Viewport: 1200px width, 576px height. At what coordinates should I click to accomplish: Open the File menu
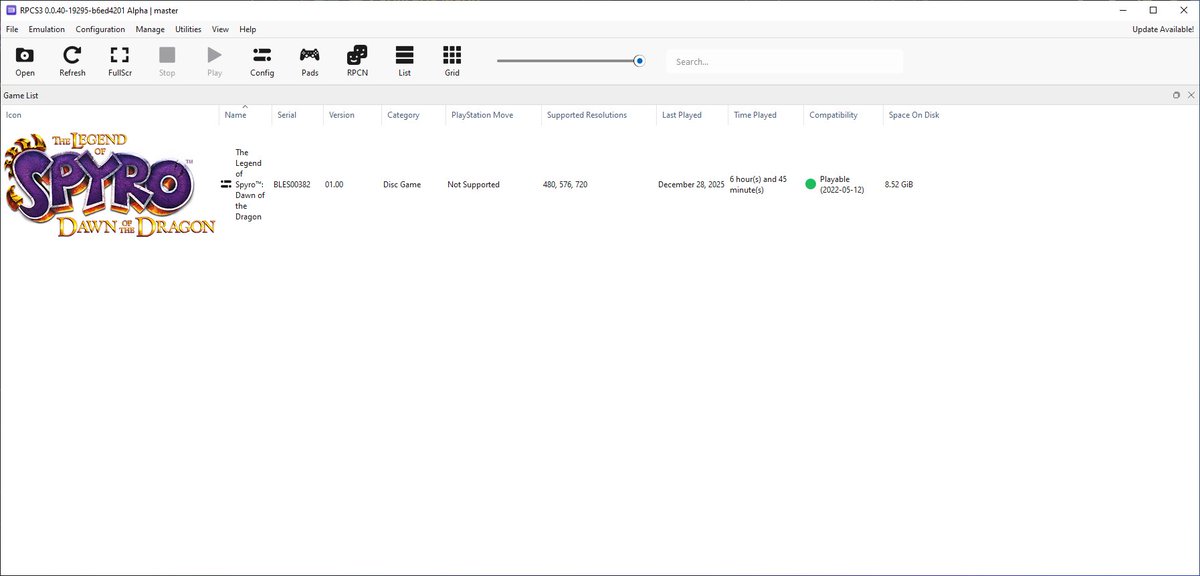(12, 29)
